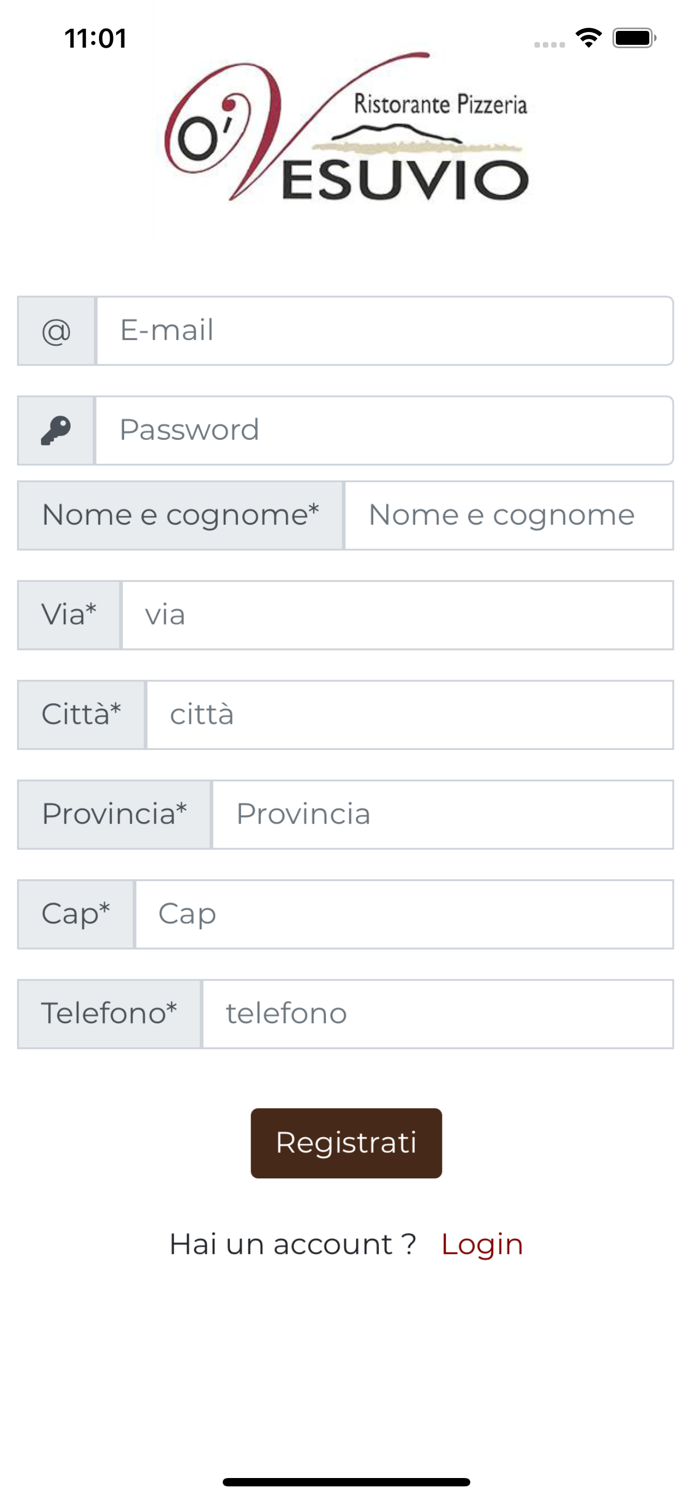Select the Provincia input field

tap(442, 815)
